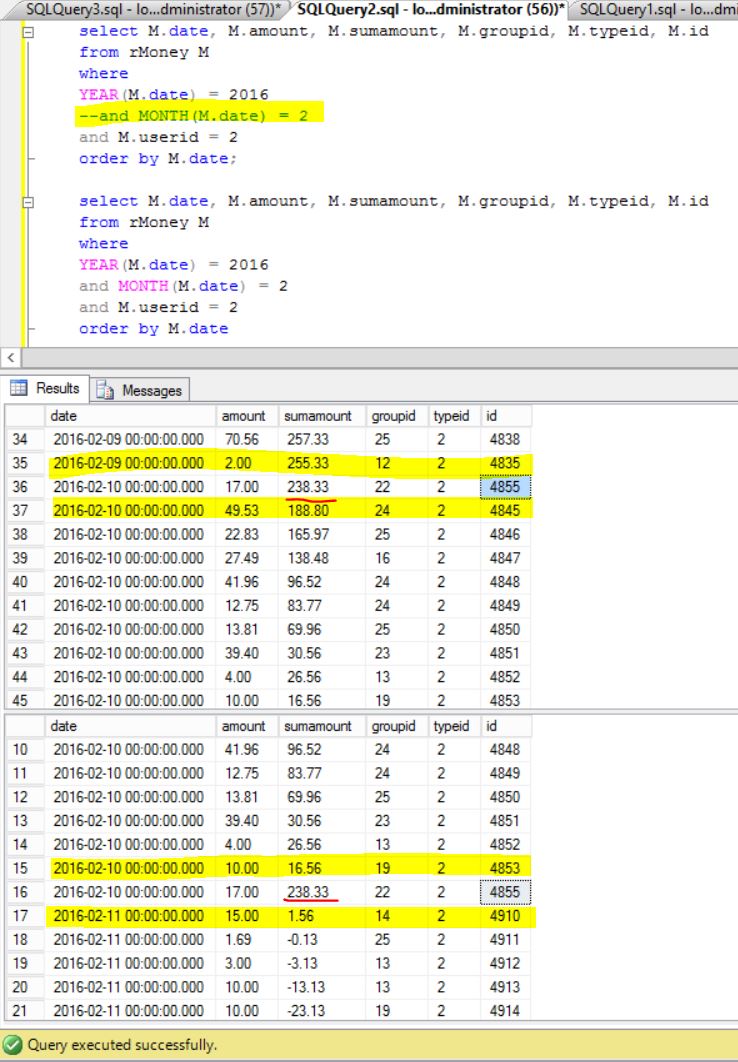Click the green success checkmark icon

tap(13, 1044)
